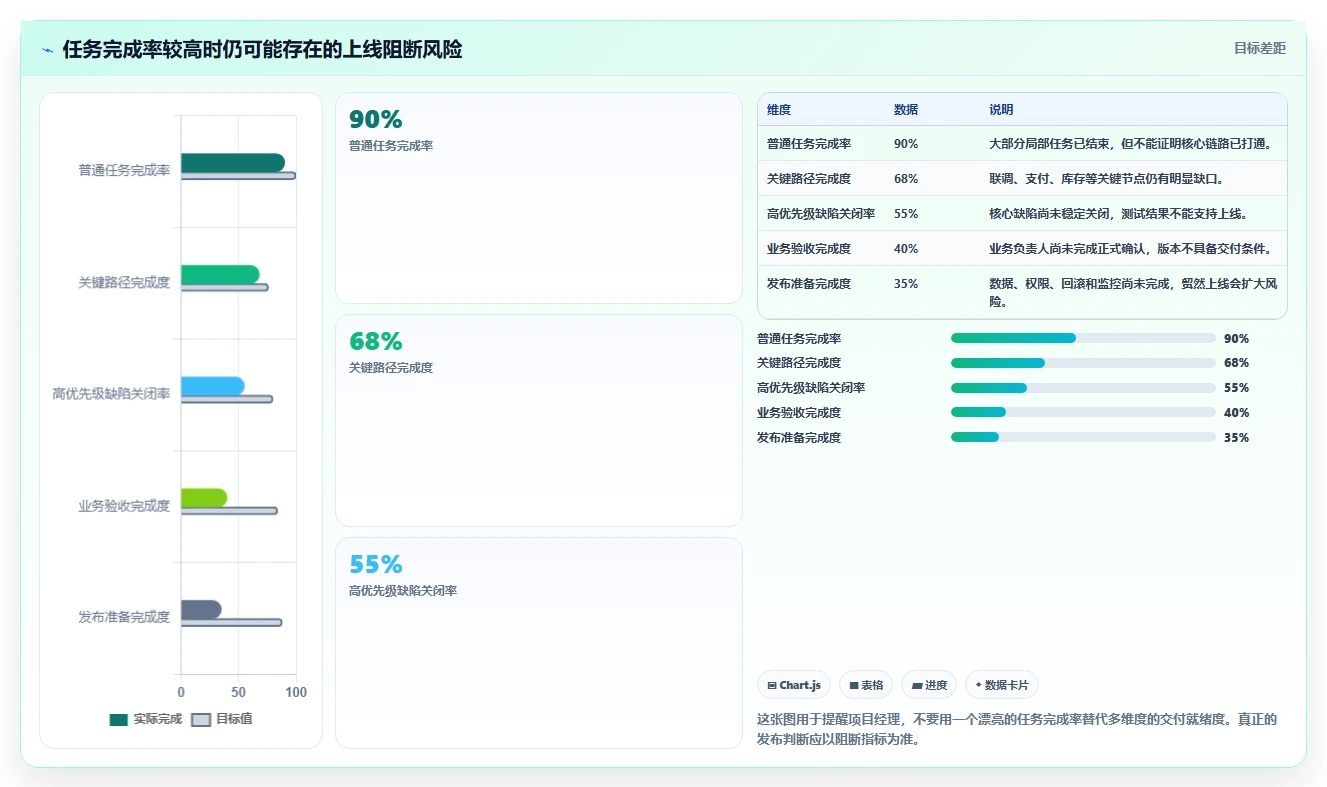This screenshot has width=1327, height=787.
Task: Click the page title about 上线阻断风险
Action: pos(262,49)
